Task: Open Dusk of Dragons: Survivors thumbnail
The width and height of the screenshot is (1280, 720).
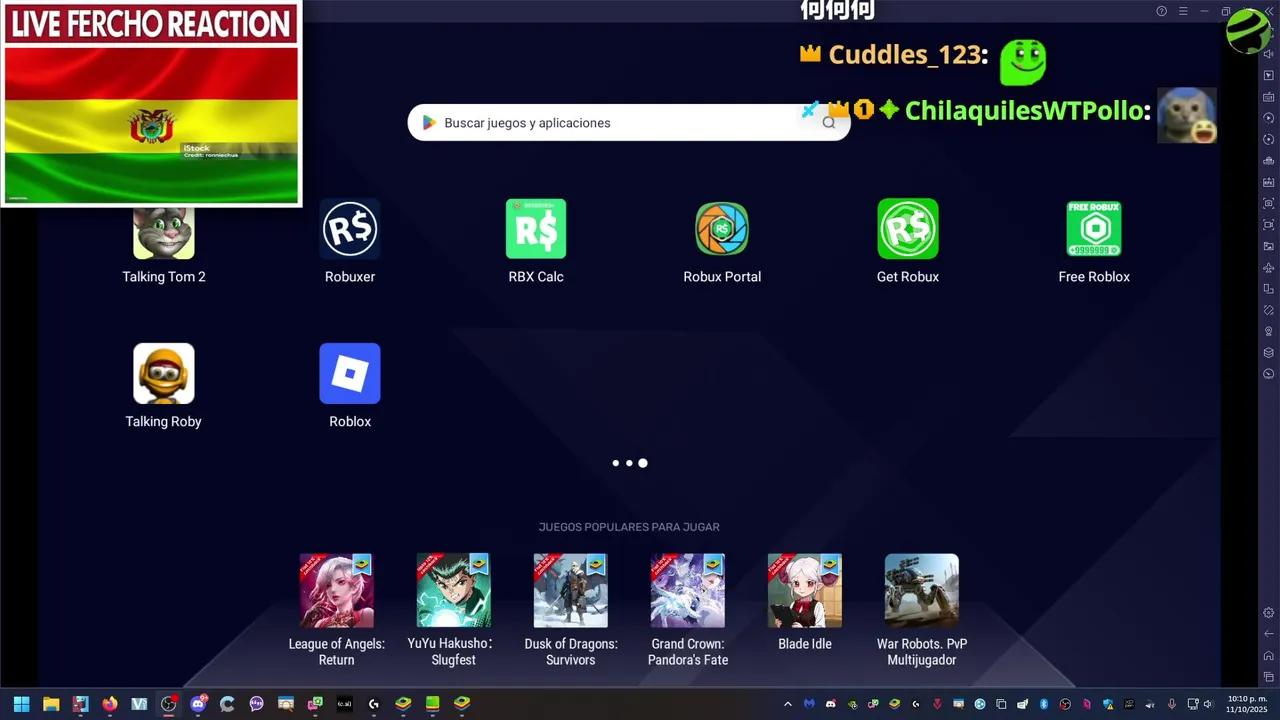Action: click(x=571, y=591)
